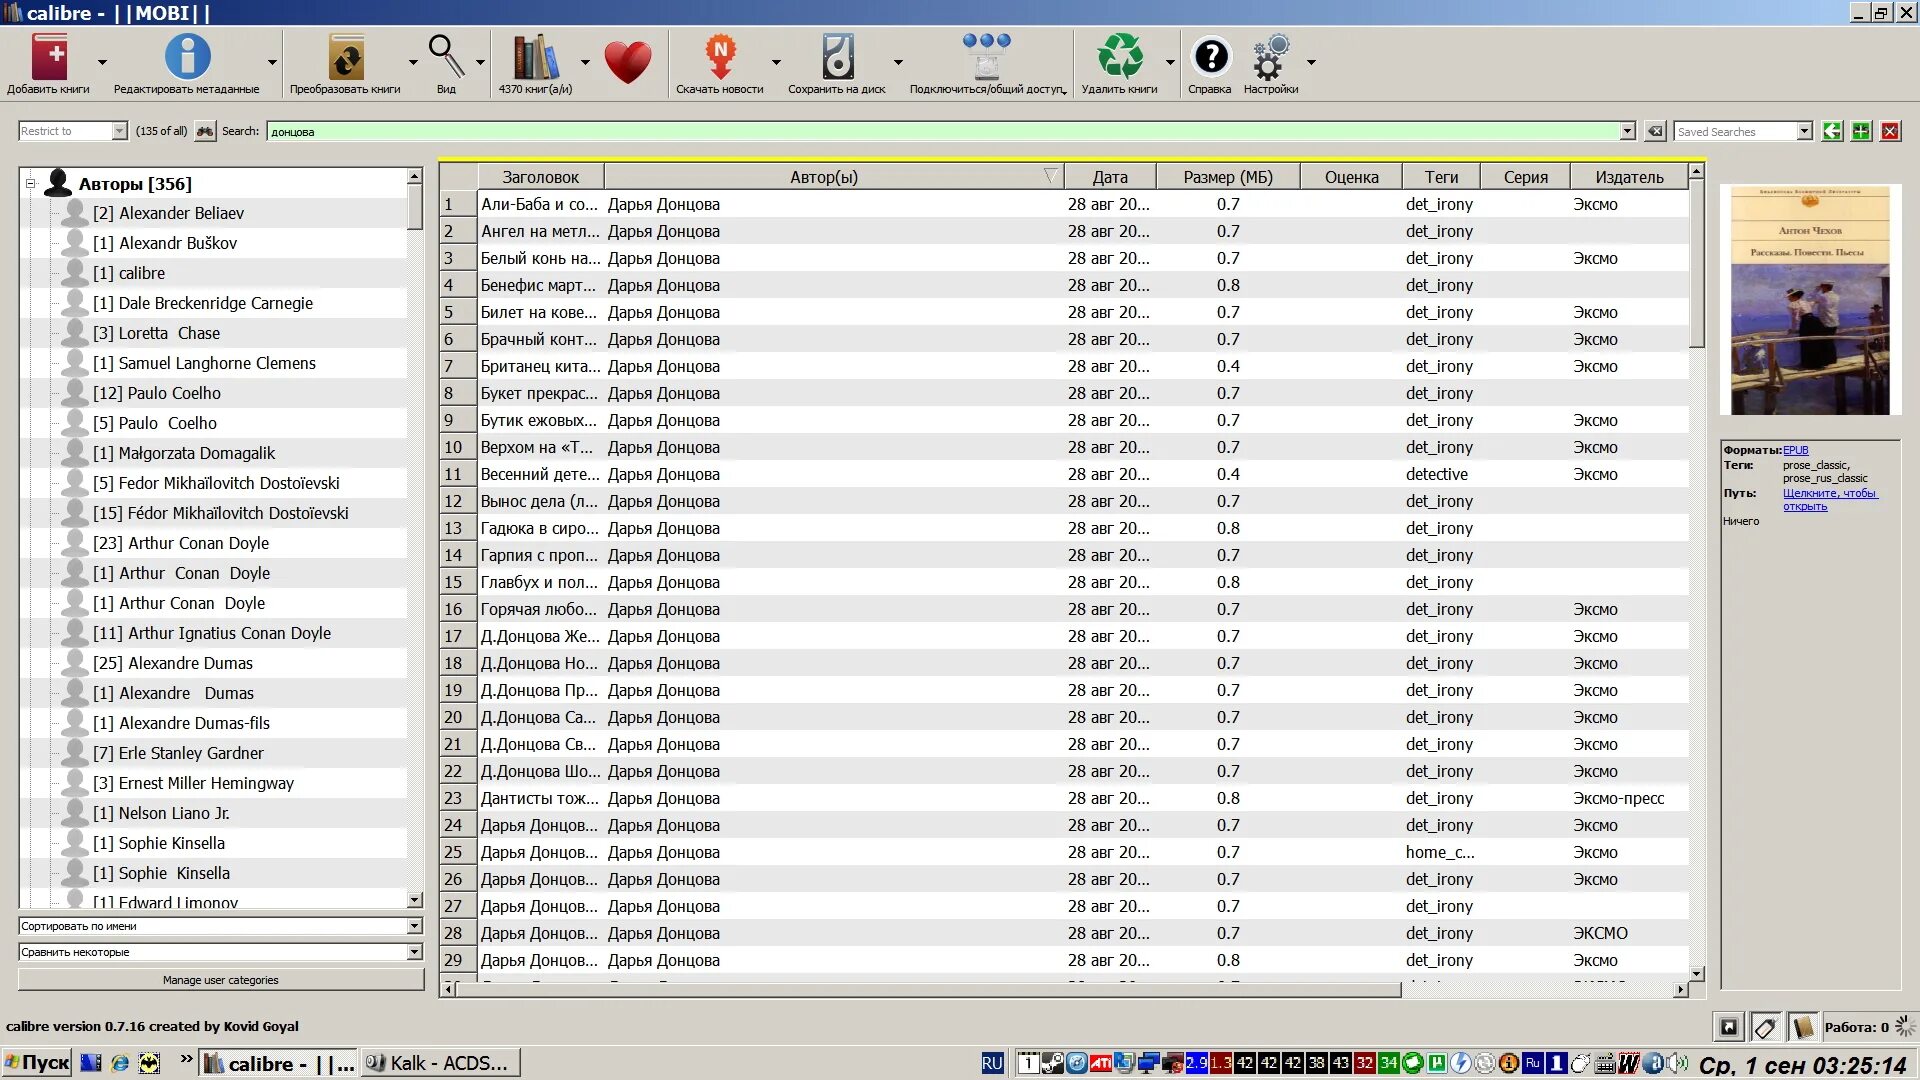This screenshot has width=1920, height=1080.
Task: Open the Сравнить некоторые match dropdown
Action: click(x=220, y=952)
